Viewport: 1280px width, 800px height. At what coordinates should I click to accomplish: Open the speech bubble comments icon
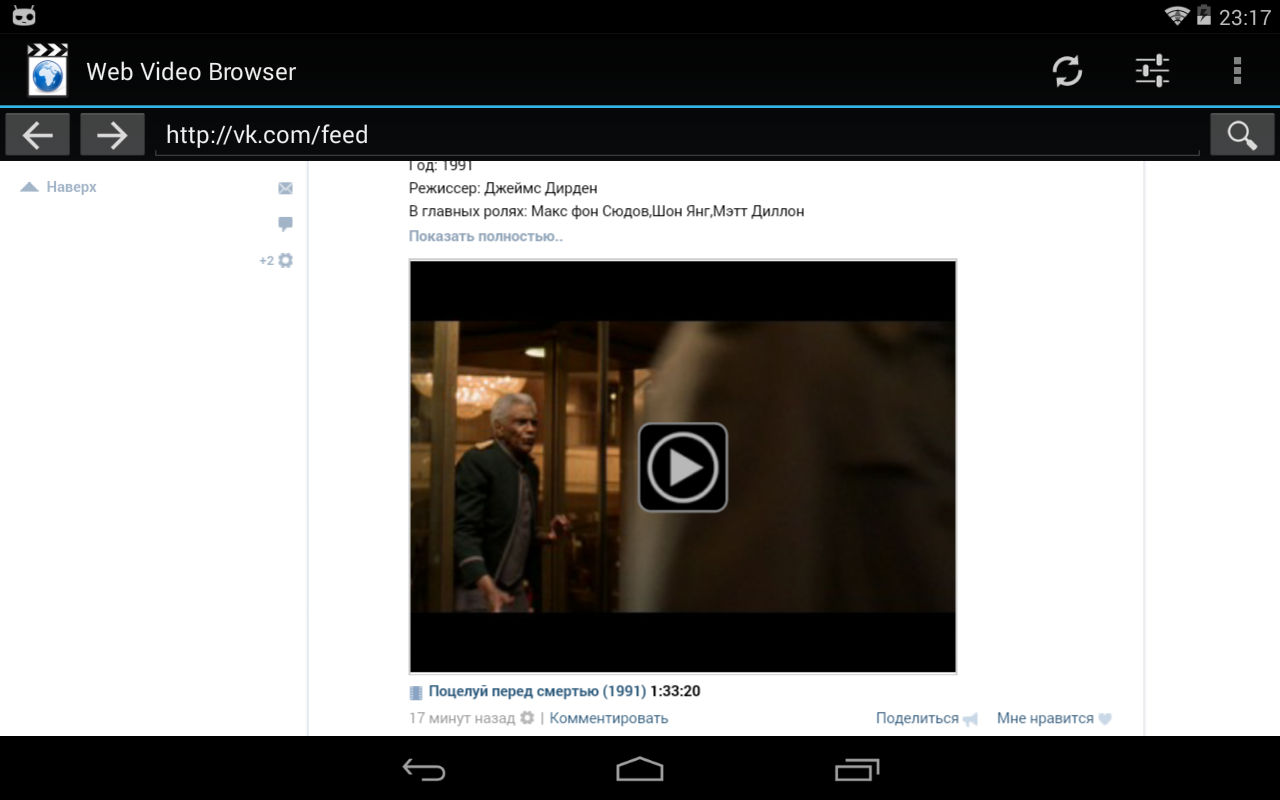[285, 224]
